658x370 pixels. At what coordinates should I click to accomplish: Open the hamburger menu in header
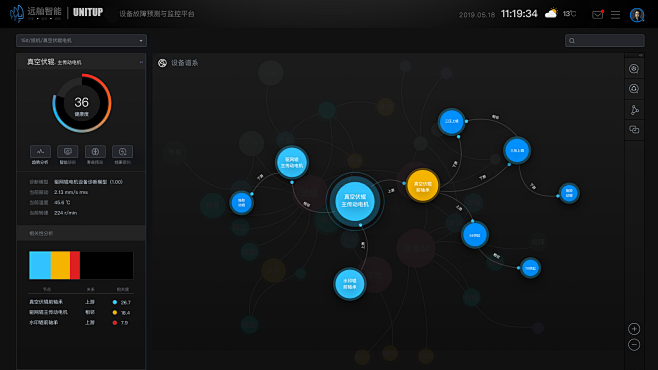click(x=615, y=15)
